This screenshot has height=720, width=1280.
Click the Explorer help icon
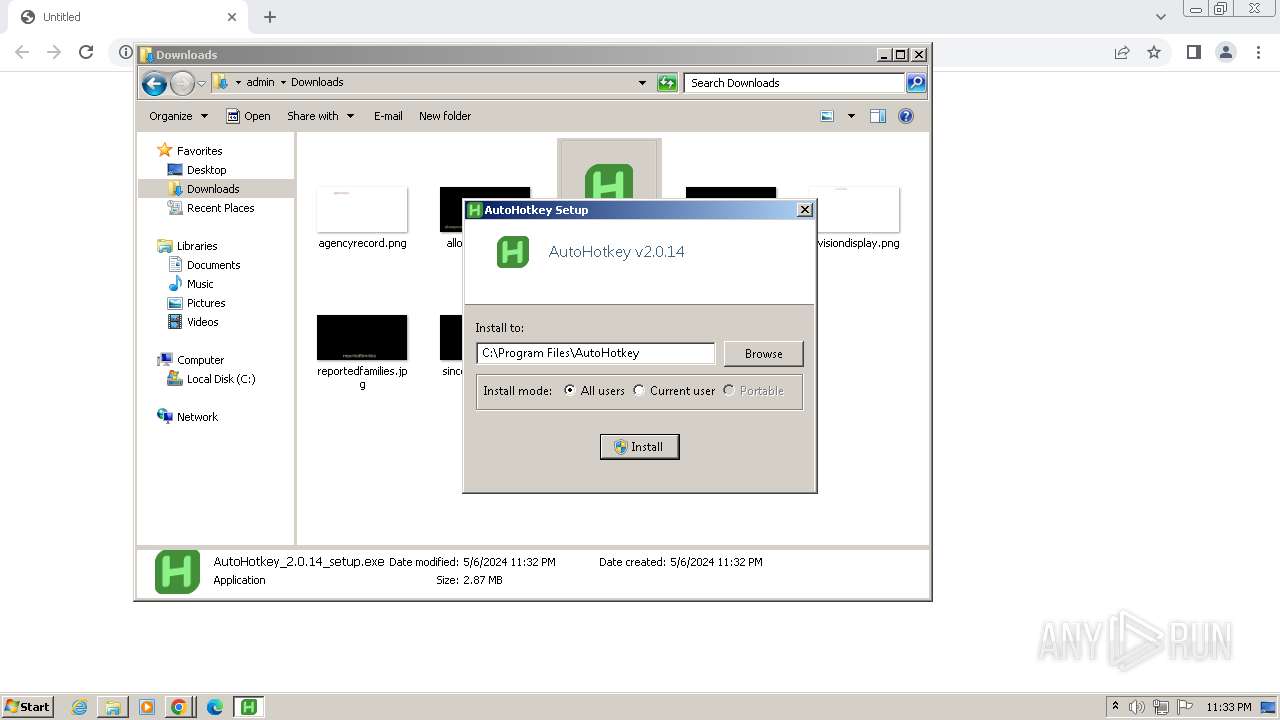point(906,116)
